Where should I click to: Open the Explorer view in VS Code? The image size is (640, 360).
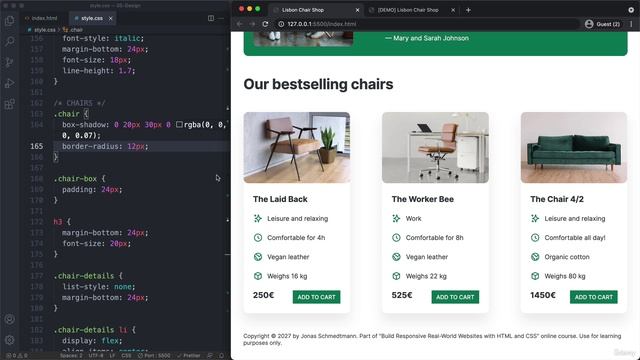(x=9, y=20)
